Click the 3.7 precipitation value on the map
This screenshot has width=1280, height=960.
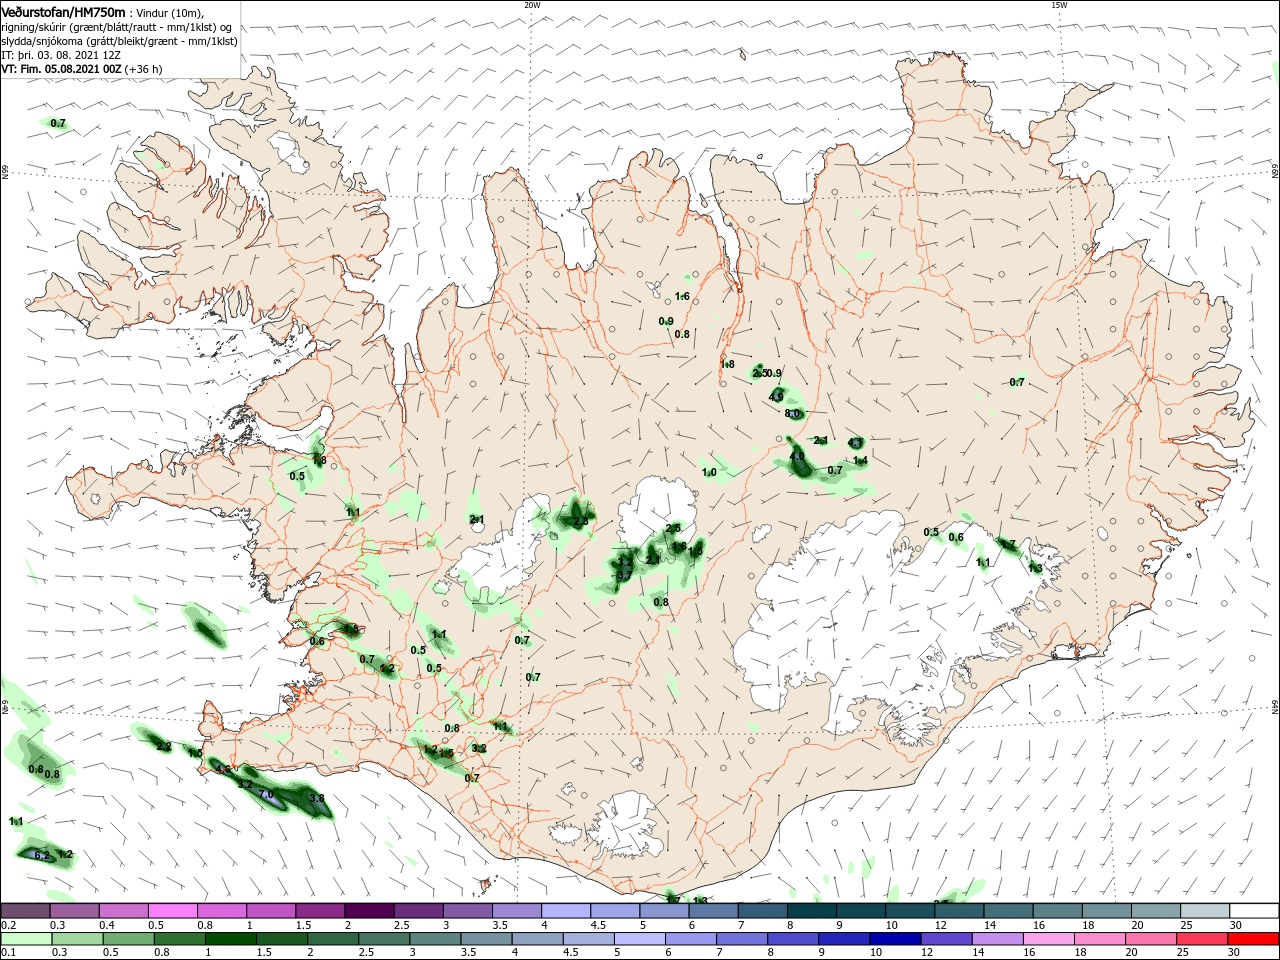pyautogui.click(x=623, y=575)
